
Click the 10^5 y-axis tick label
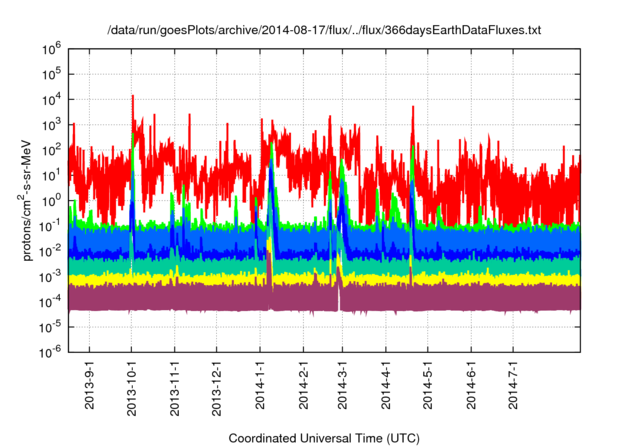(51, 74)
